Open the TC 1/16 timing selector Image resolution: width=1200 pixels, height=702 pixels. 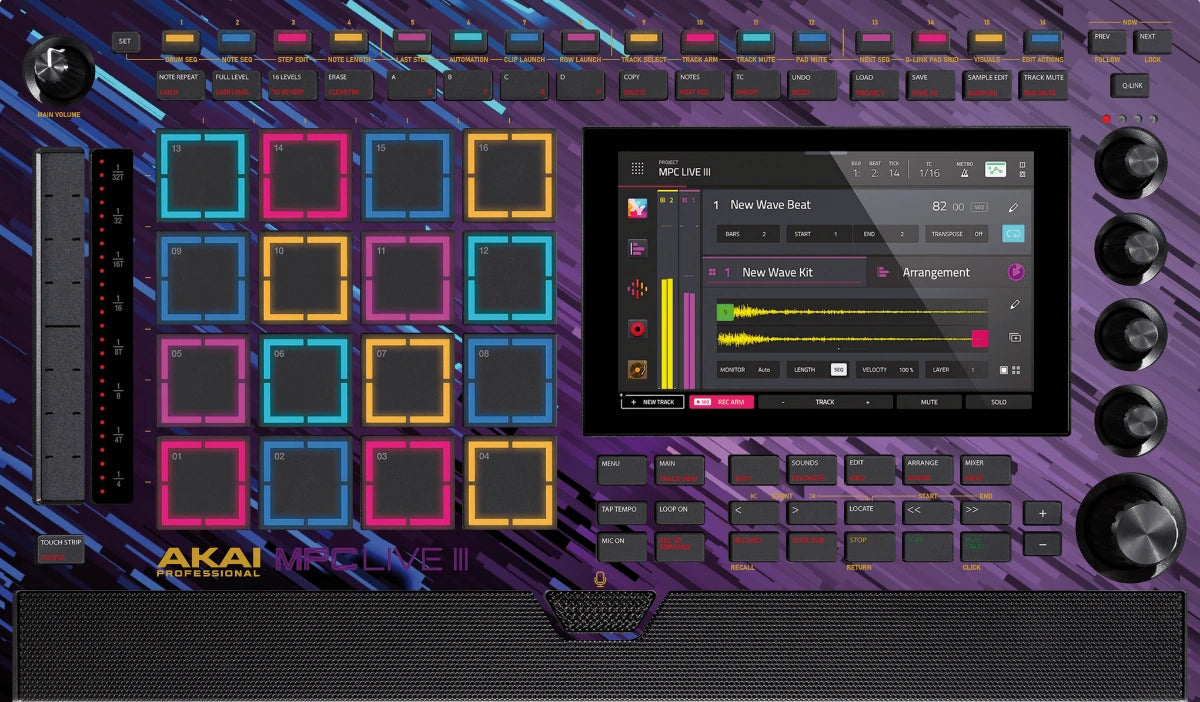pos(929,170)
